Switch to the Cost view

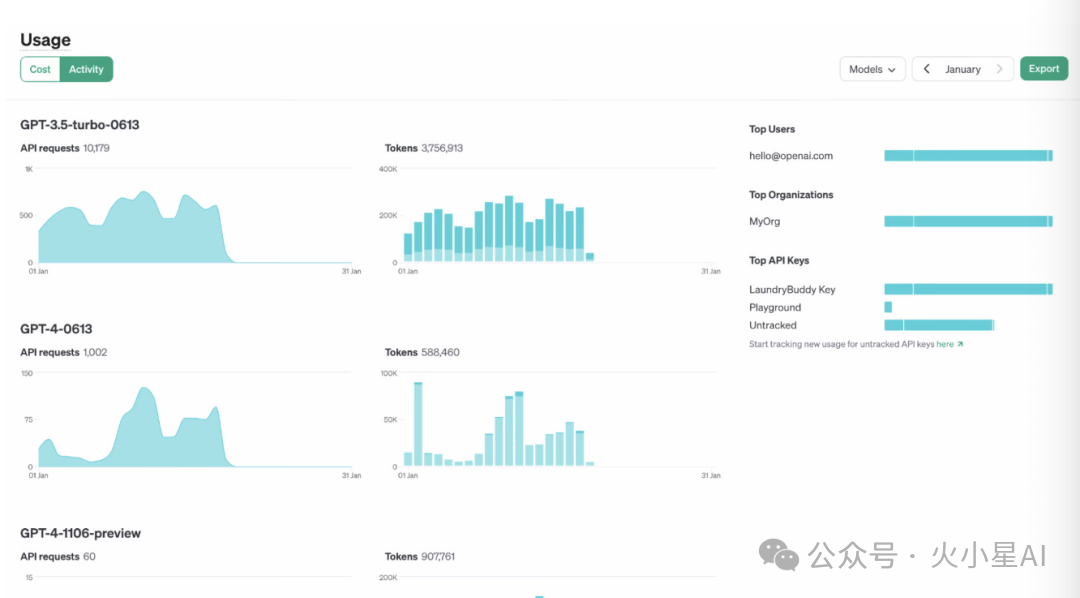[40, 69]
